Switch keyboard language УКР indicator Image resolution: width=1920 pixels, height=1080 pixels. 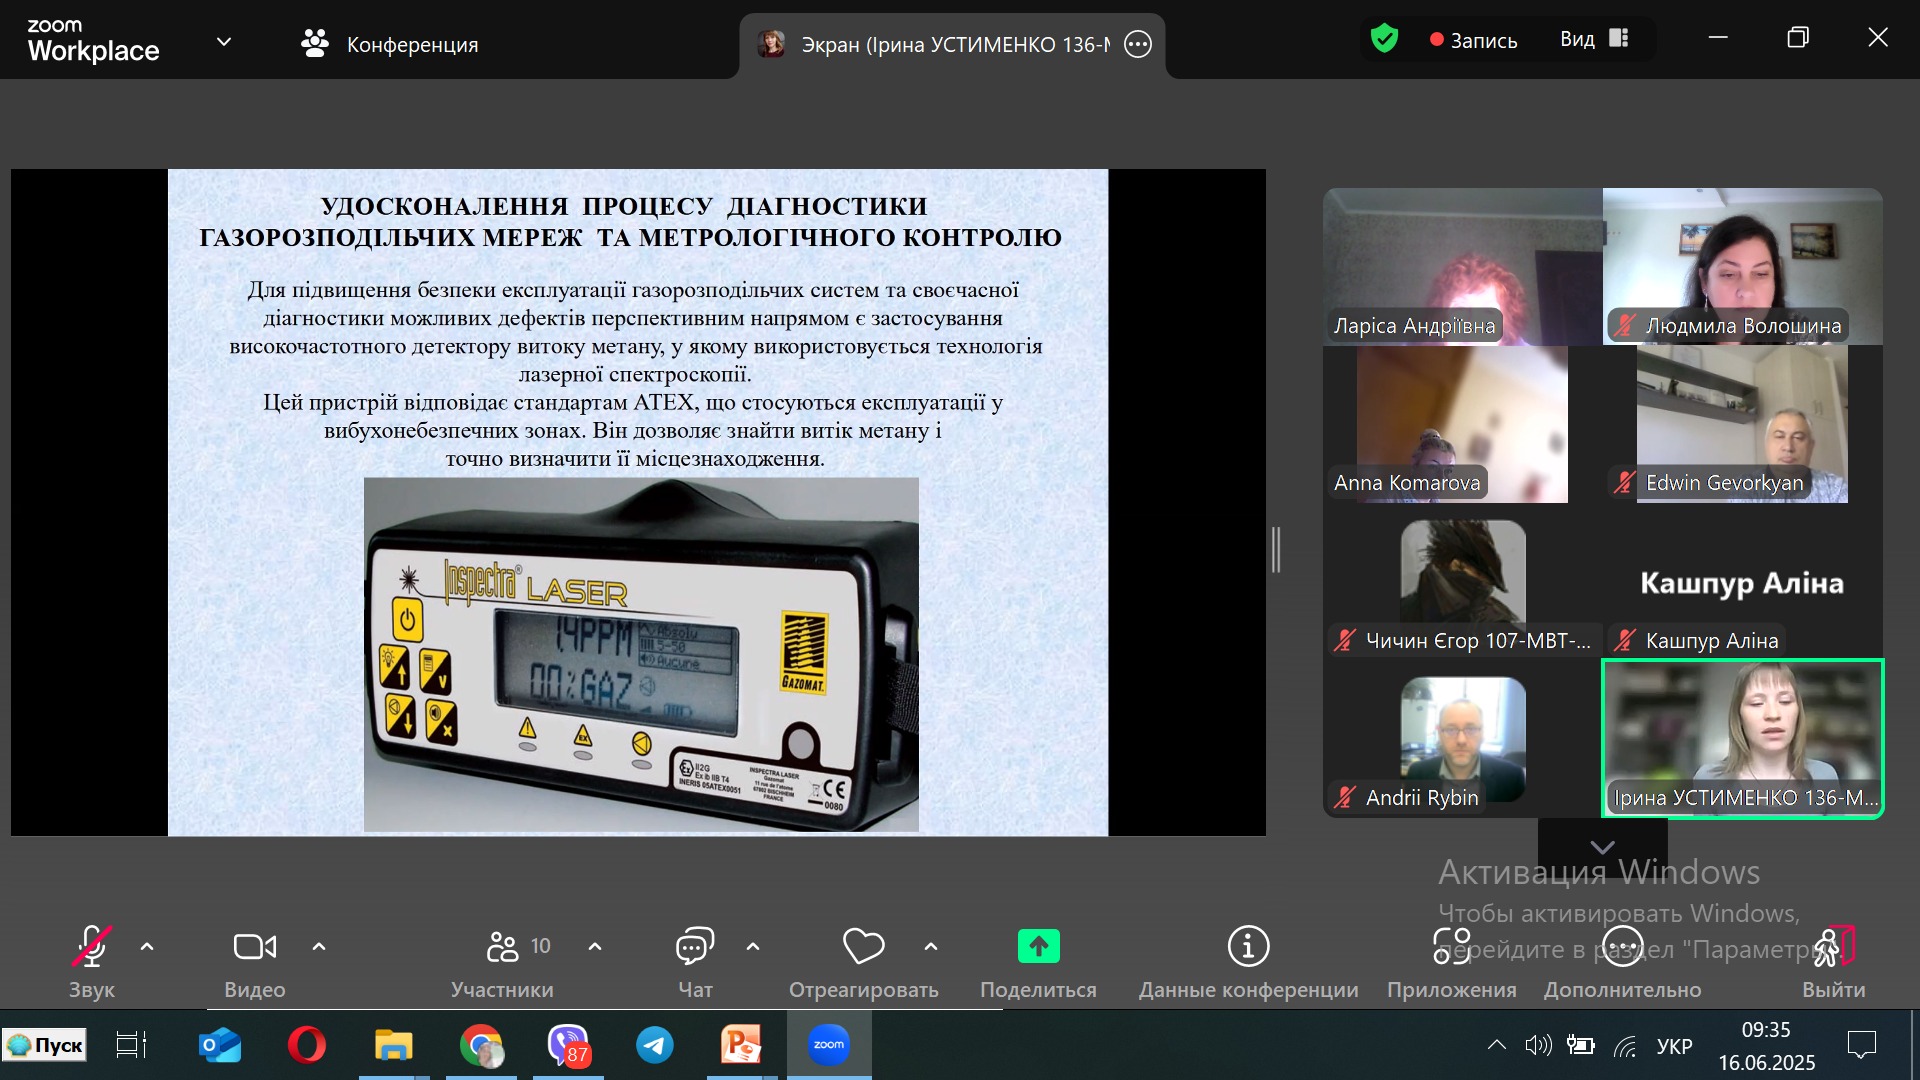(x=1675, y=1046)
